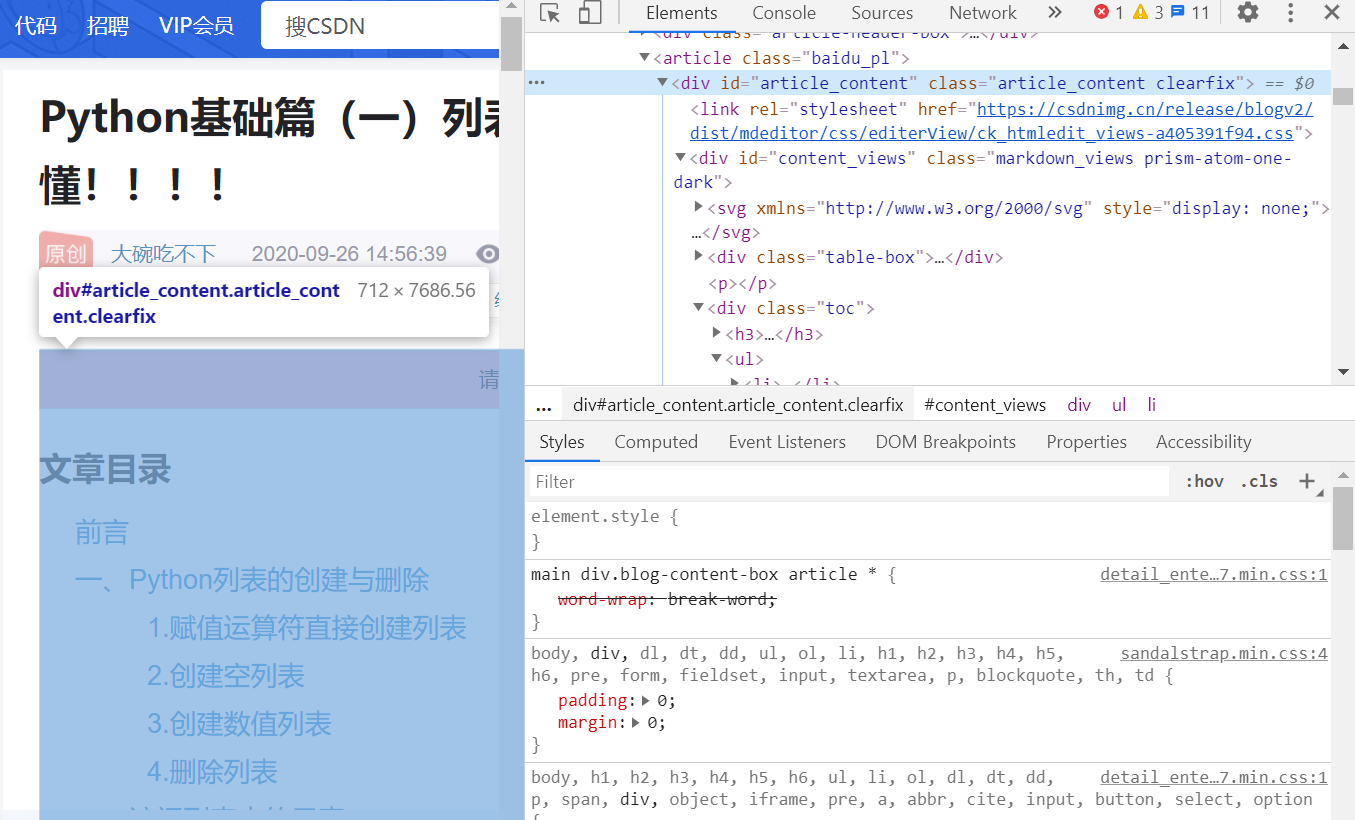Select #content_views breadcrumb item
The height and width of the screenshot is (820, 1355).
(985, 405)
